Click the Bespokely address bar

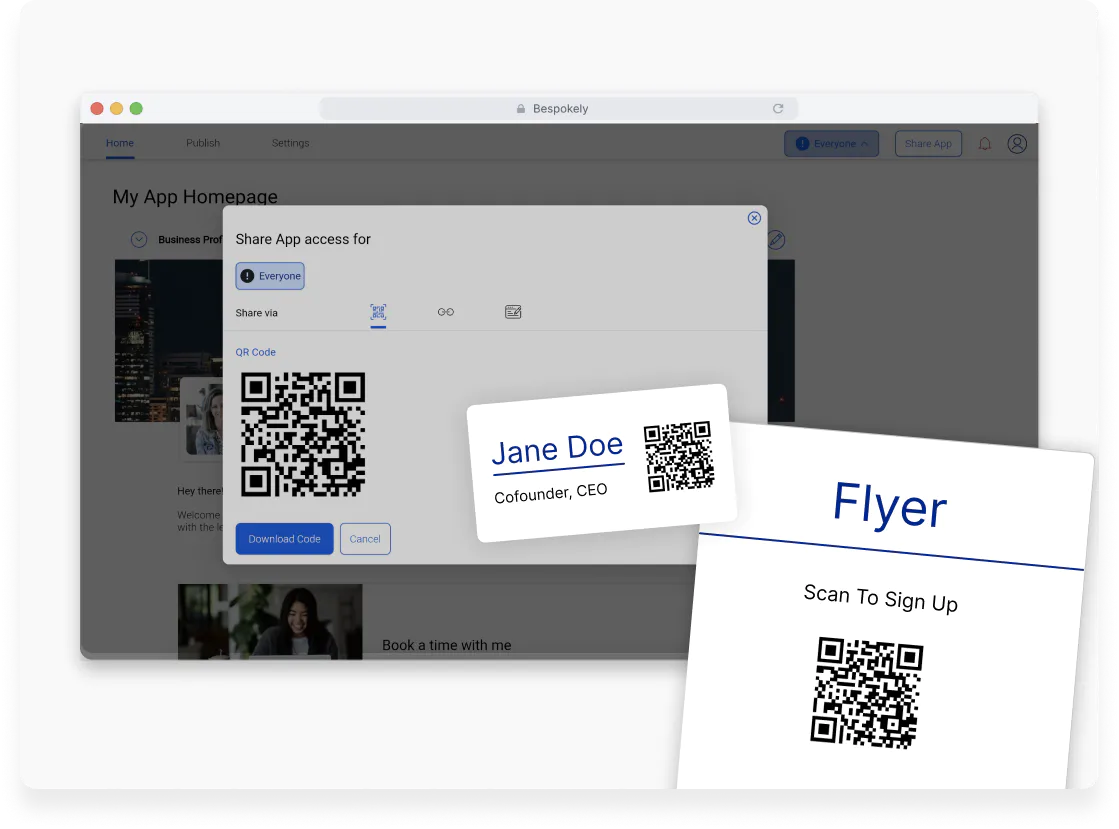coord(559,108)
